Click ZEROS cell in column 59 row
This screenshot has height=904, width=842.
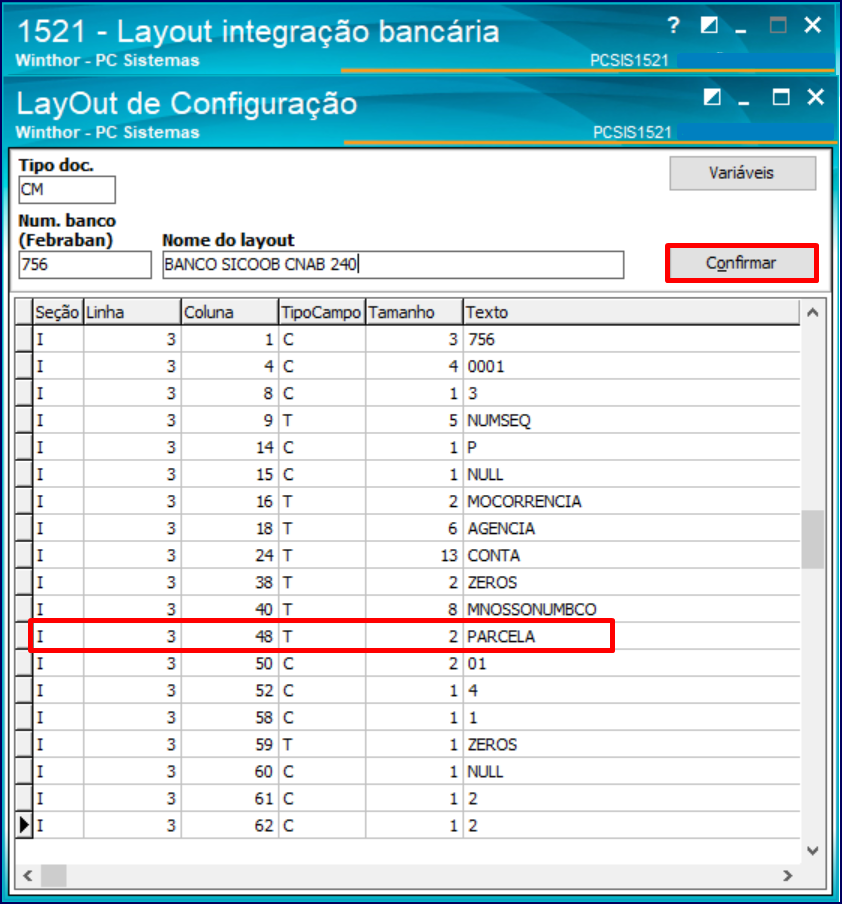tap(632, 745)
